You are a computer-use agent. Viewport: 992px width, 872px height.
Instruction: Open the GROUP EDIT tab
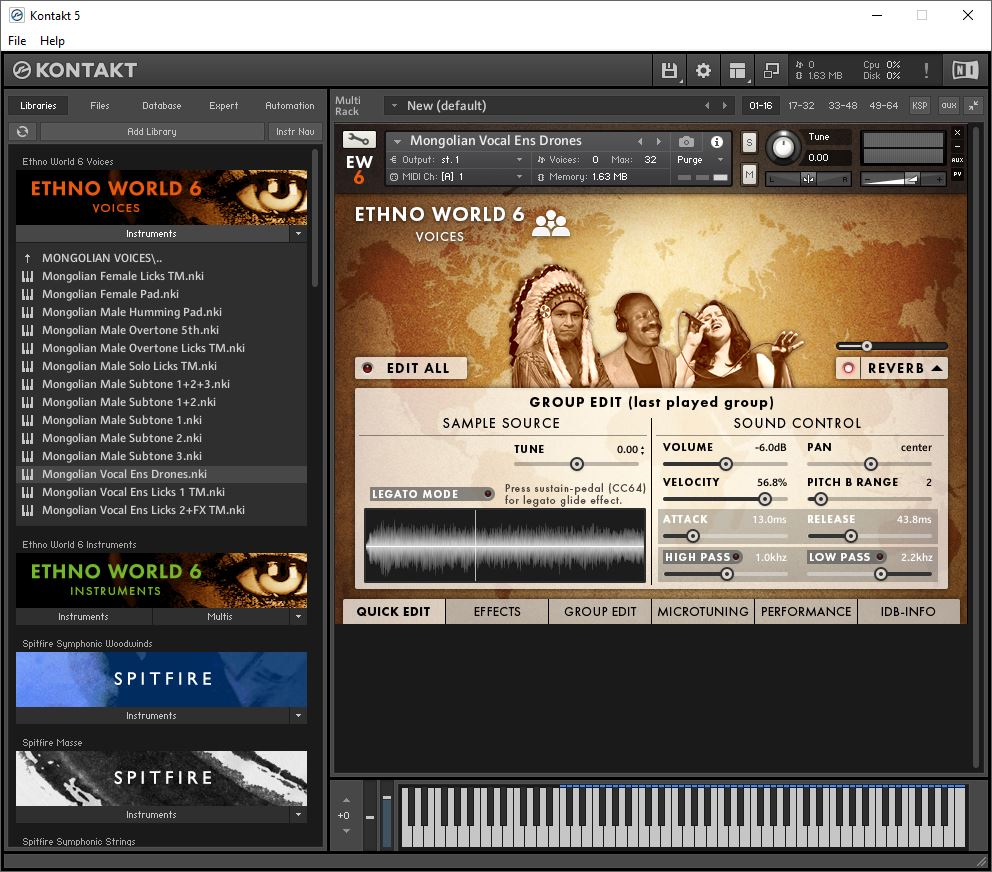(x=600, y=611)
